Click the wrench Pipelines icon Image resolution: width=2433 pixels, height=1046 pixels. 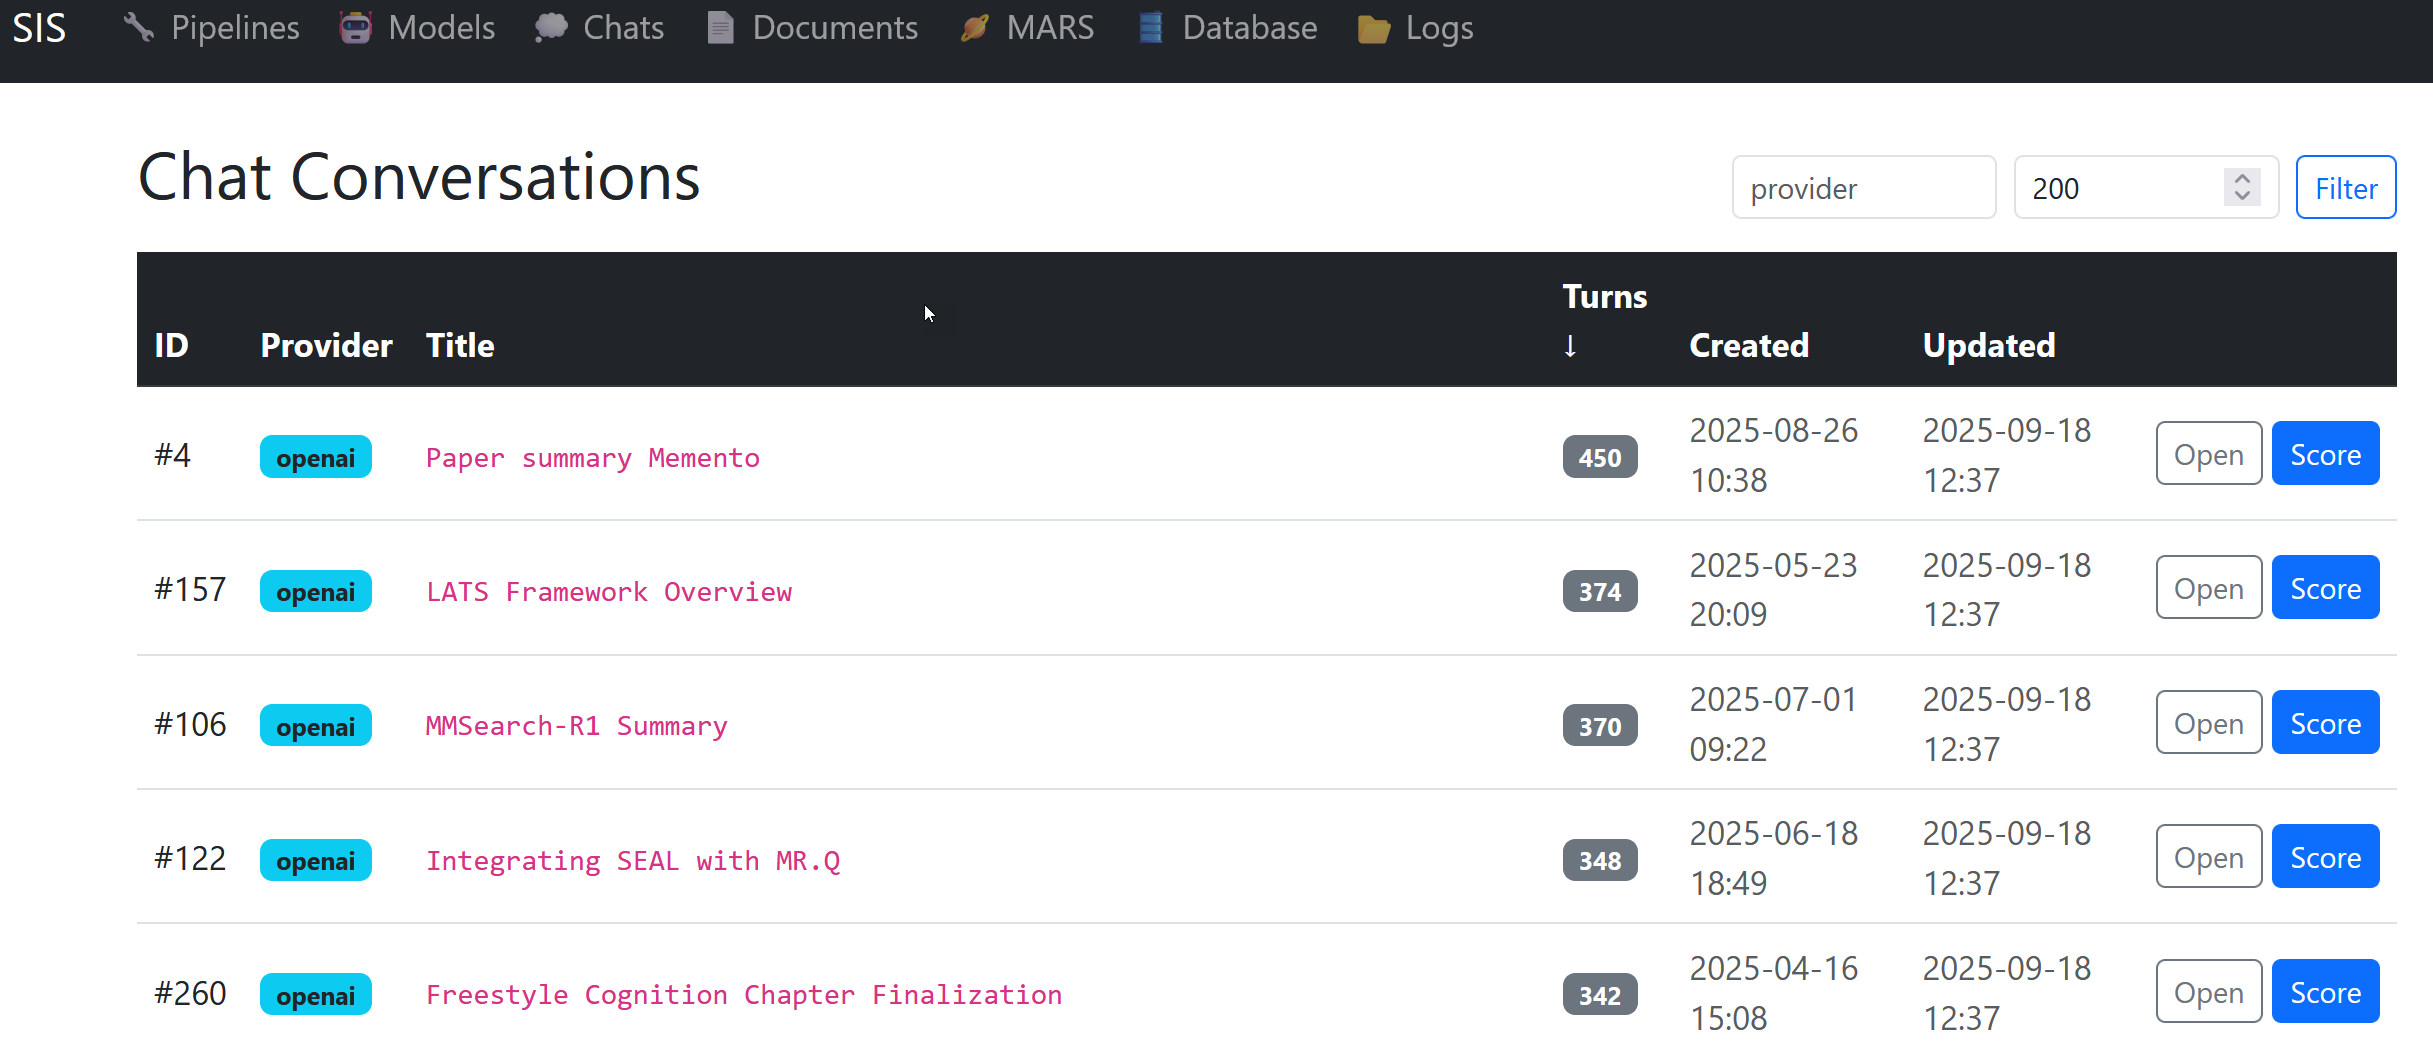(x=138, y=27)
